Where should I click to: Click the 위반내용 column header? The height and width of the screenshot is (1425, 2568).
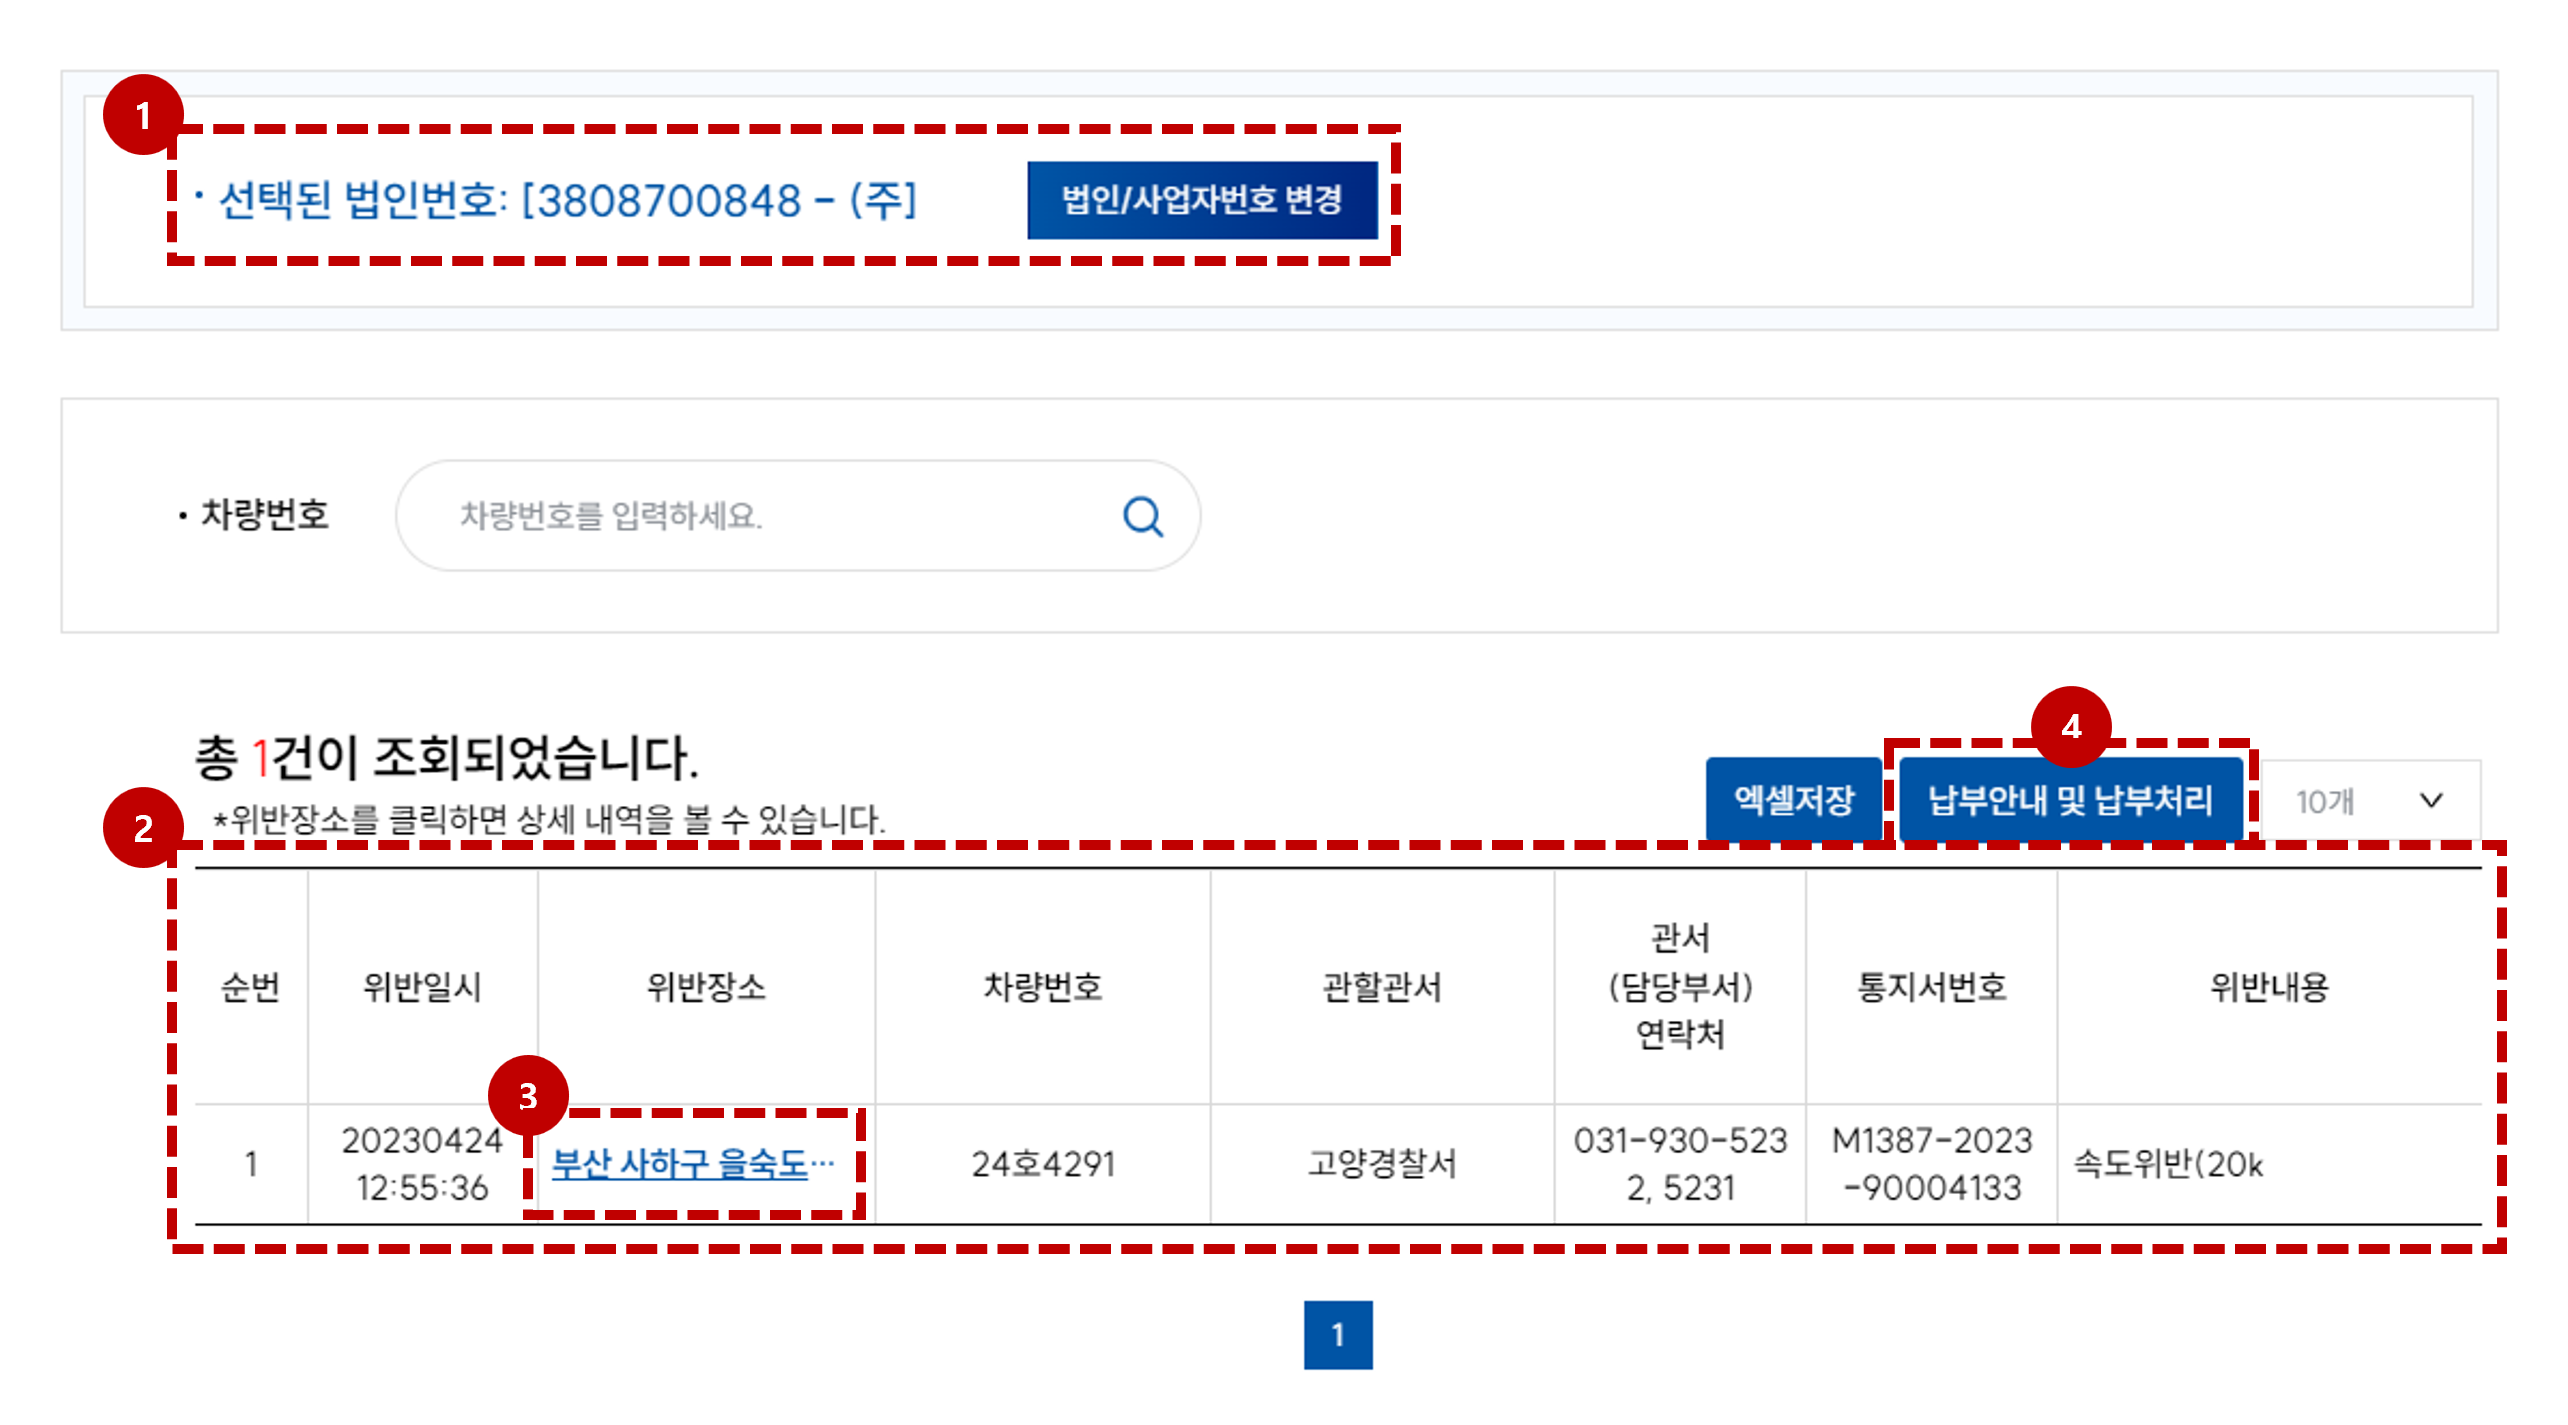[x=2268, y=987]
